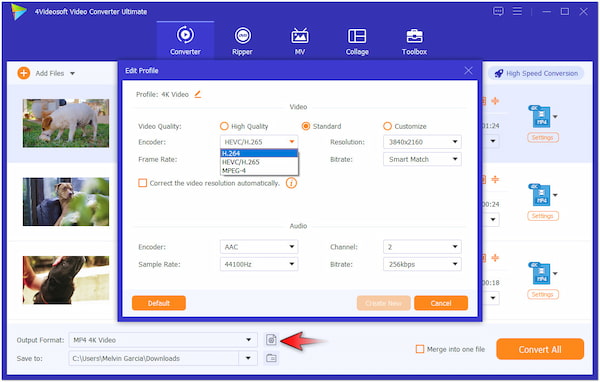Image resolution: width=600 pixels, height=382 pixels.
Task: Click the Create New button
Action: coord(383,303)
